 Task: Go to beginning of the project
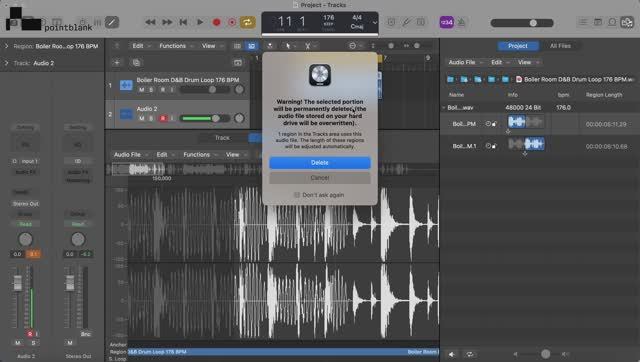tap(183, 22)
